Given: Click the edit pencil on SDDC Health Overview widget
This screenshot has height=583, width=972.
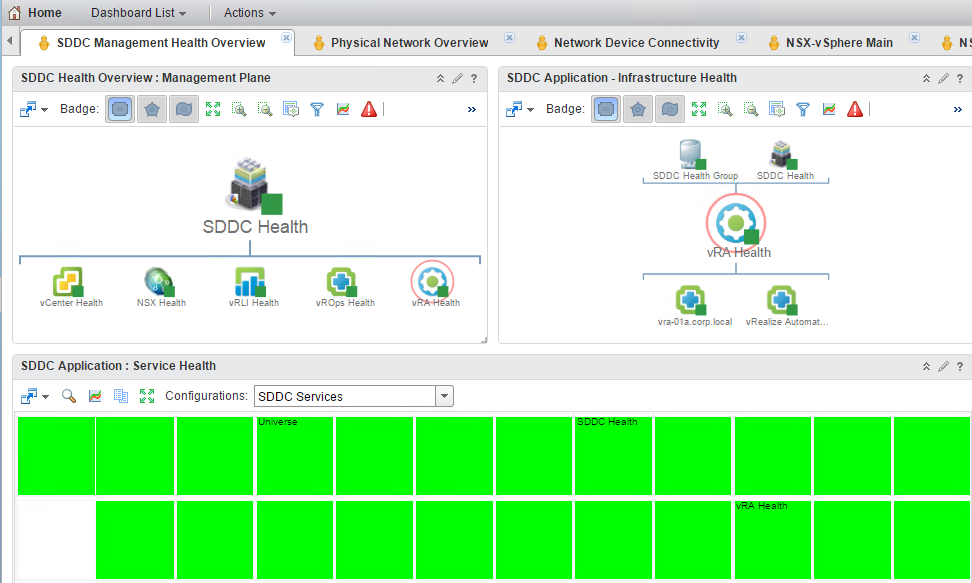Looking at the screenshot, I should pos(457,78).
